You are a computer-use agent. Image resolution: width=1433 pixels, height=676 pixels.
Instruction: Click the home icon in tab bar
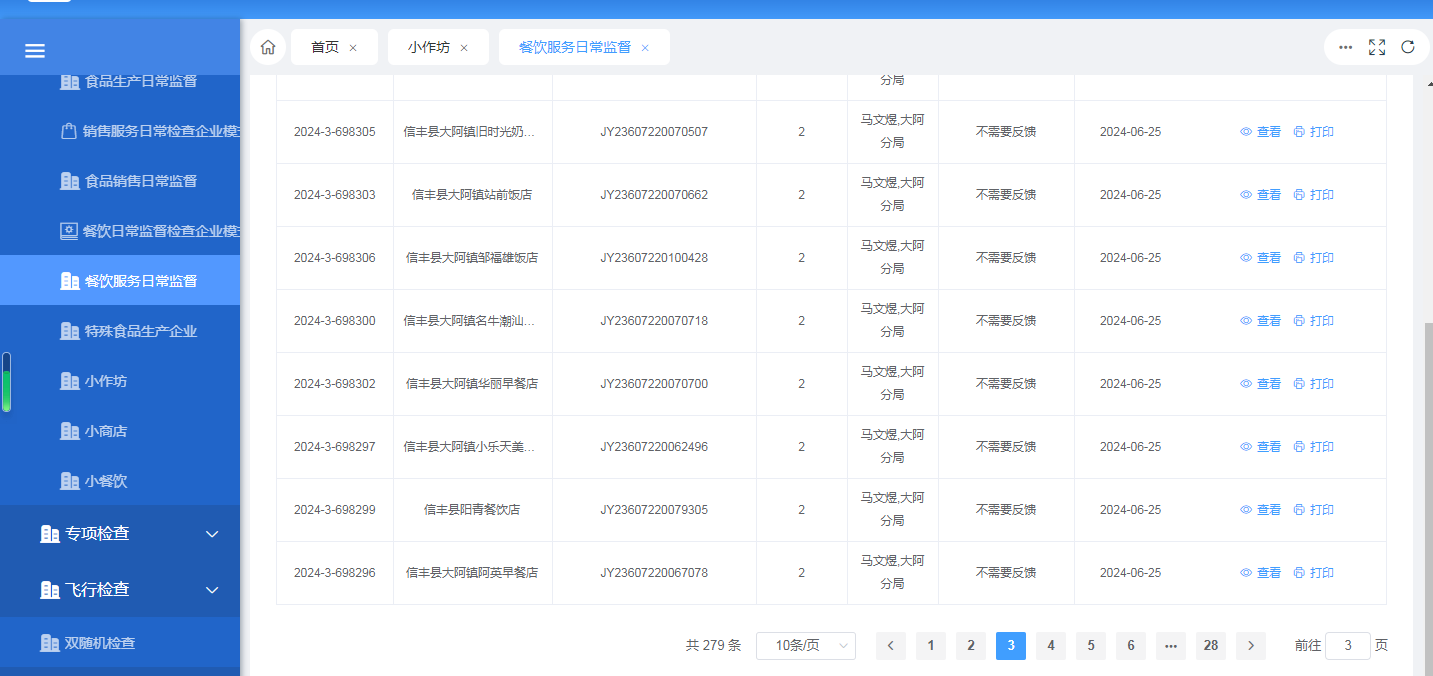tap(268, 47)
